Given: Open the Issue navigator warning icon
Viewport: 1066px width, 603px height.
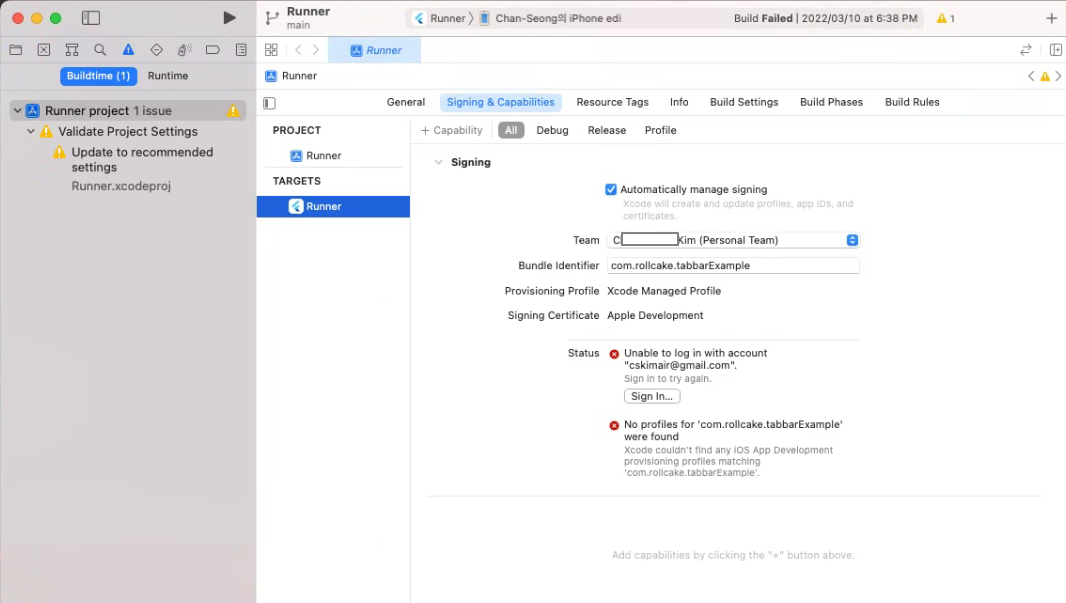Looking at the screenshot, I should pyautogui.click(x=128, y=50).
